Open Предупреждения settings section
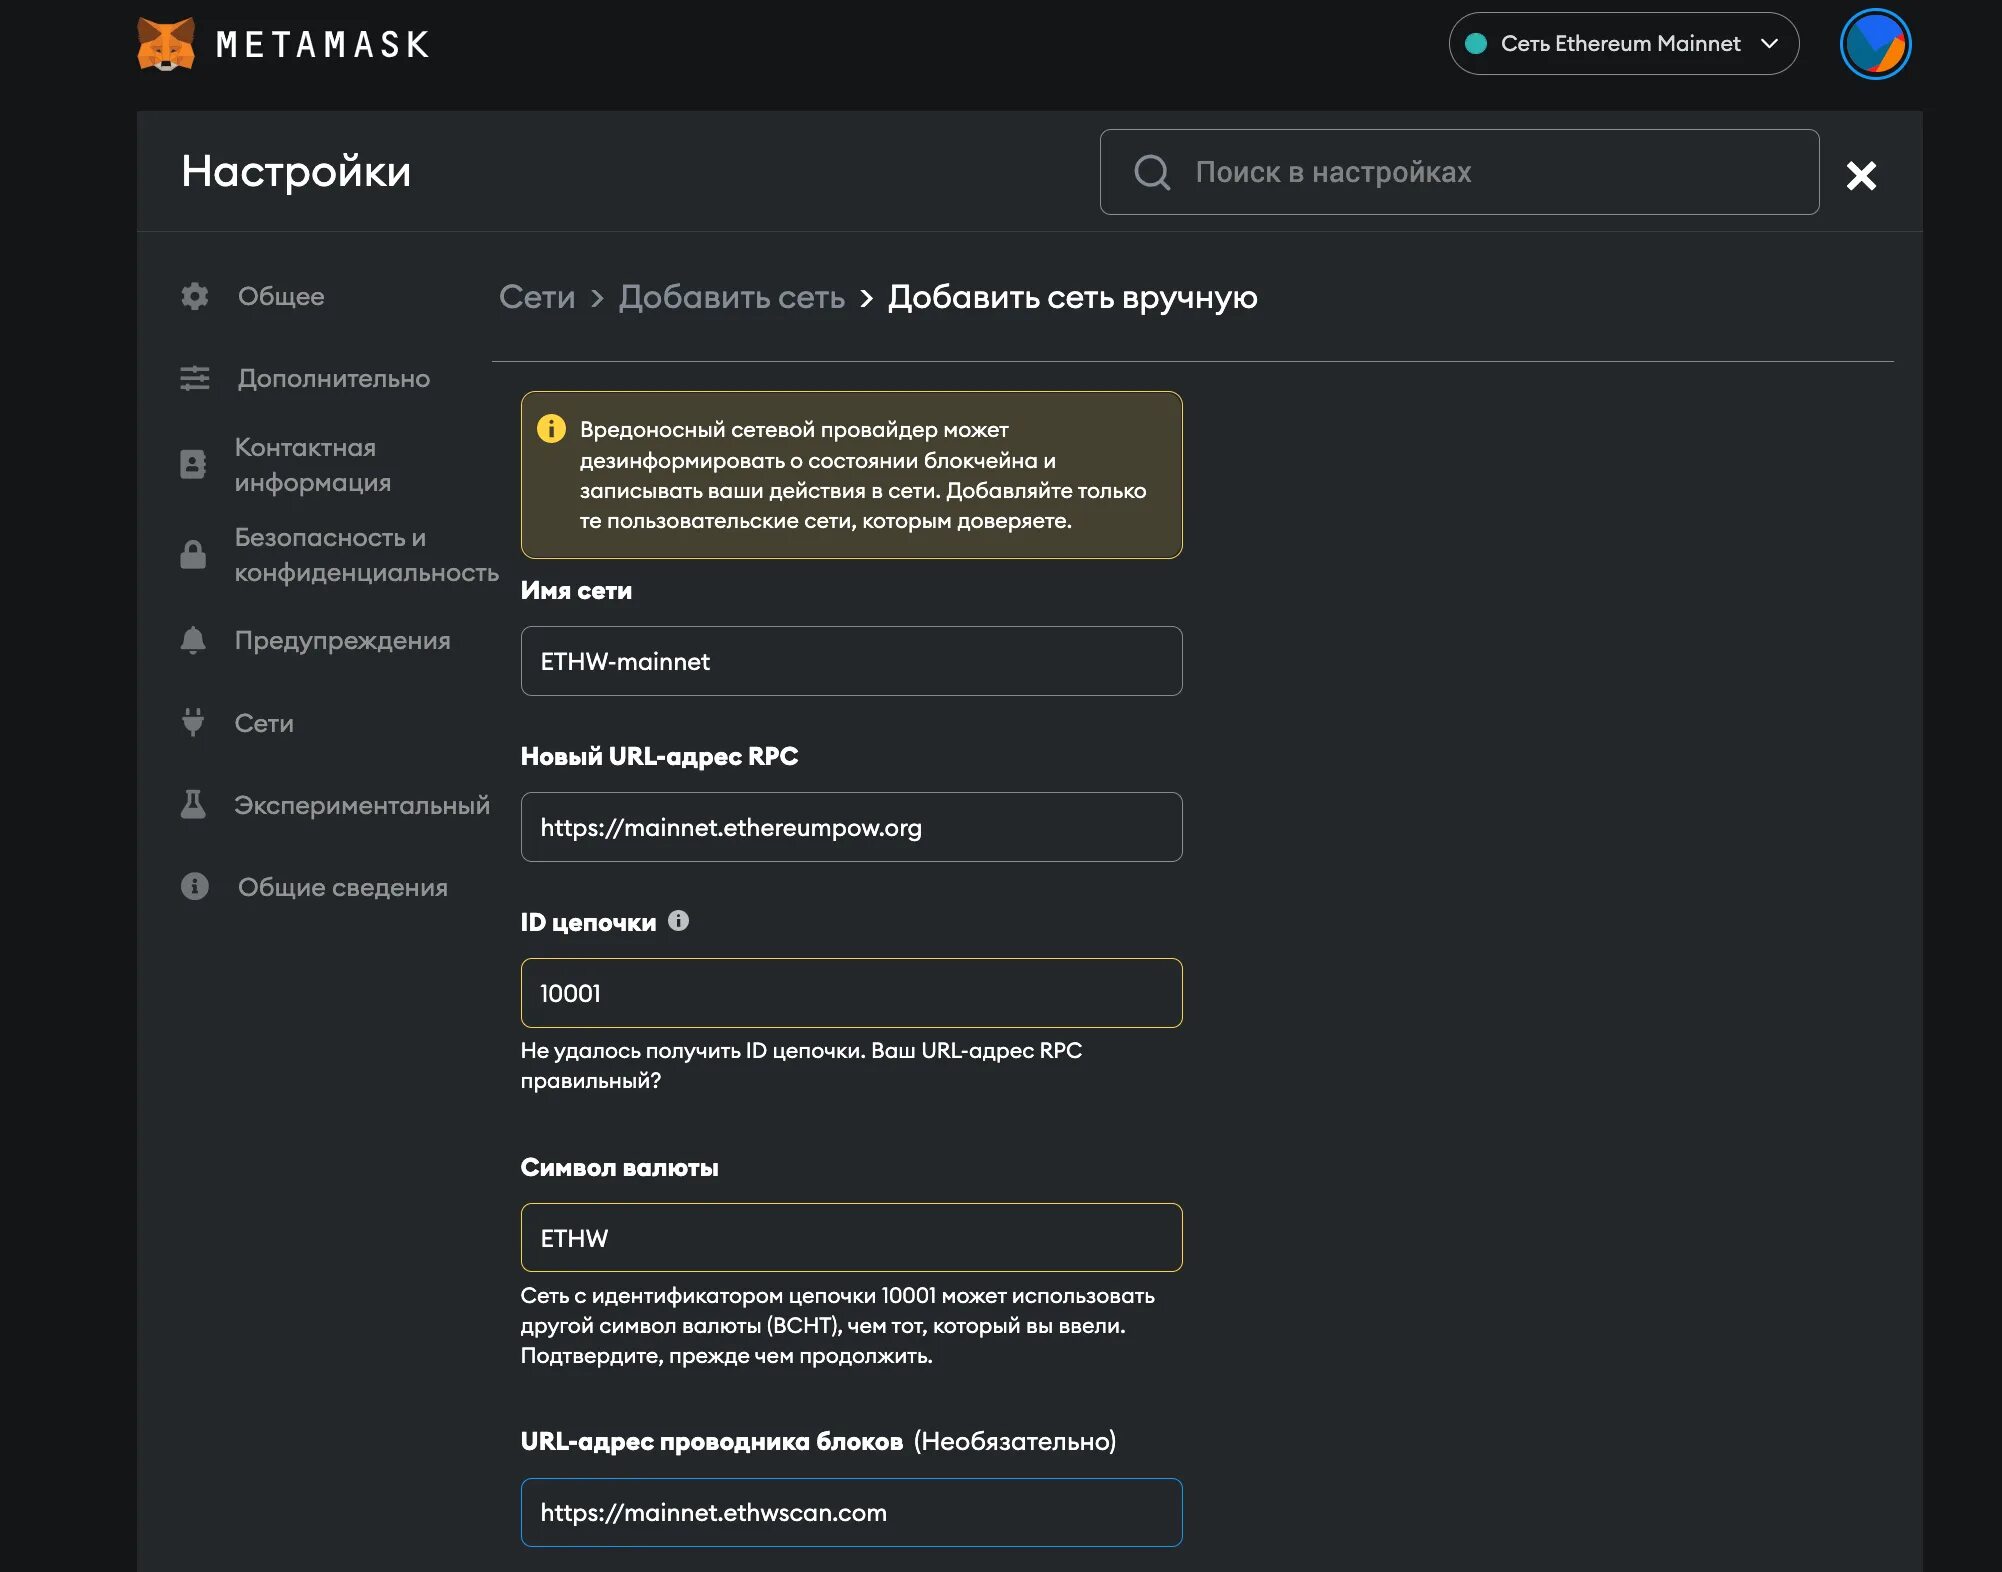The height and width of the screenshot is (1572, 2002). [342, 640]
